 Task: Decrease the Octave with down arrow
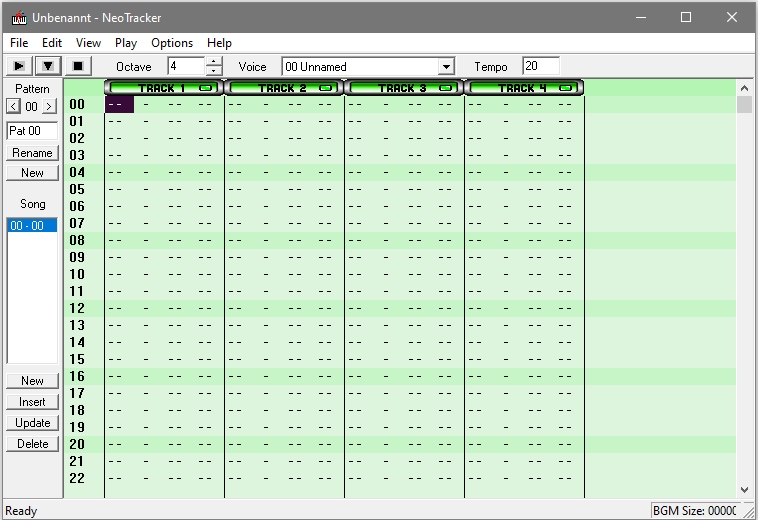(x=214, y=71)
